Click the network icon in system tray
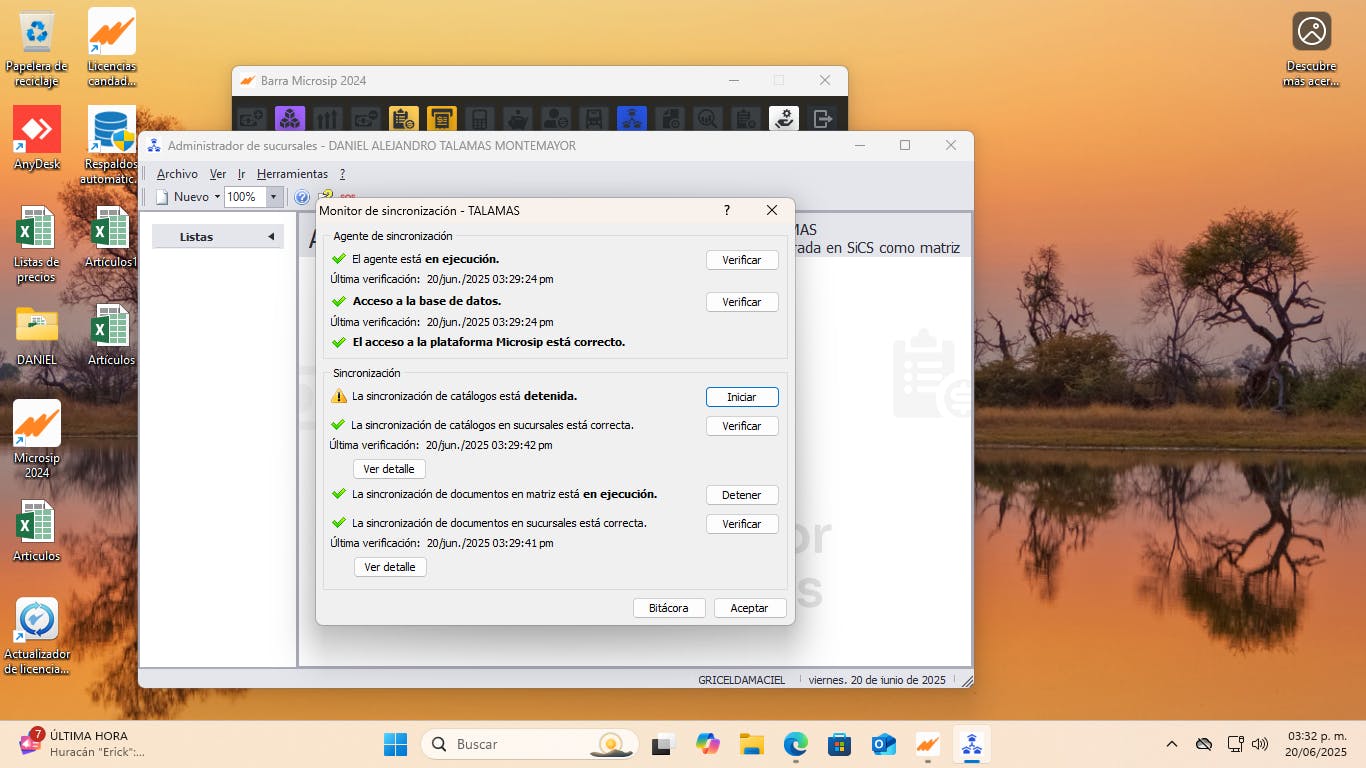The width and height of the screenshot is (1366, 768). (1236, 744)
